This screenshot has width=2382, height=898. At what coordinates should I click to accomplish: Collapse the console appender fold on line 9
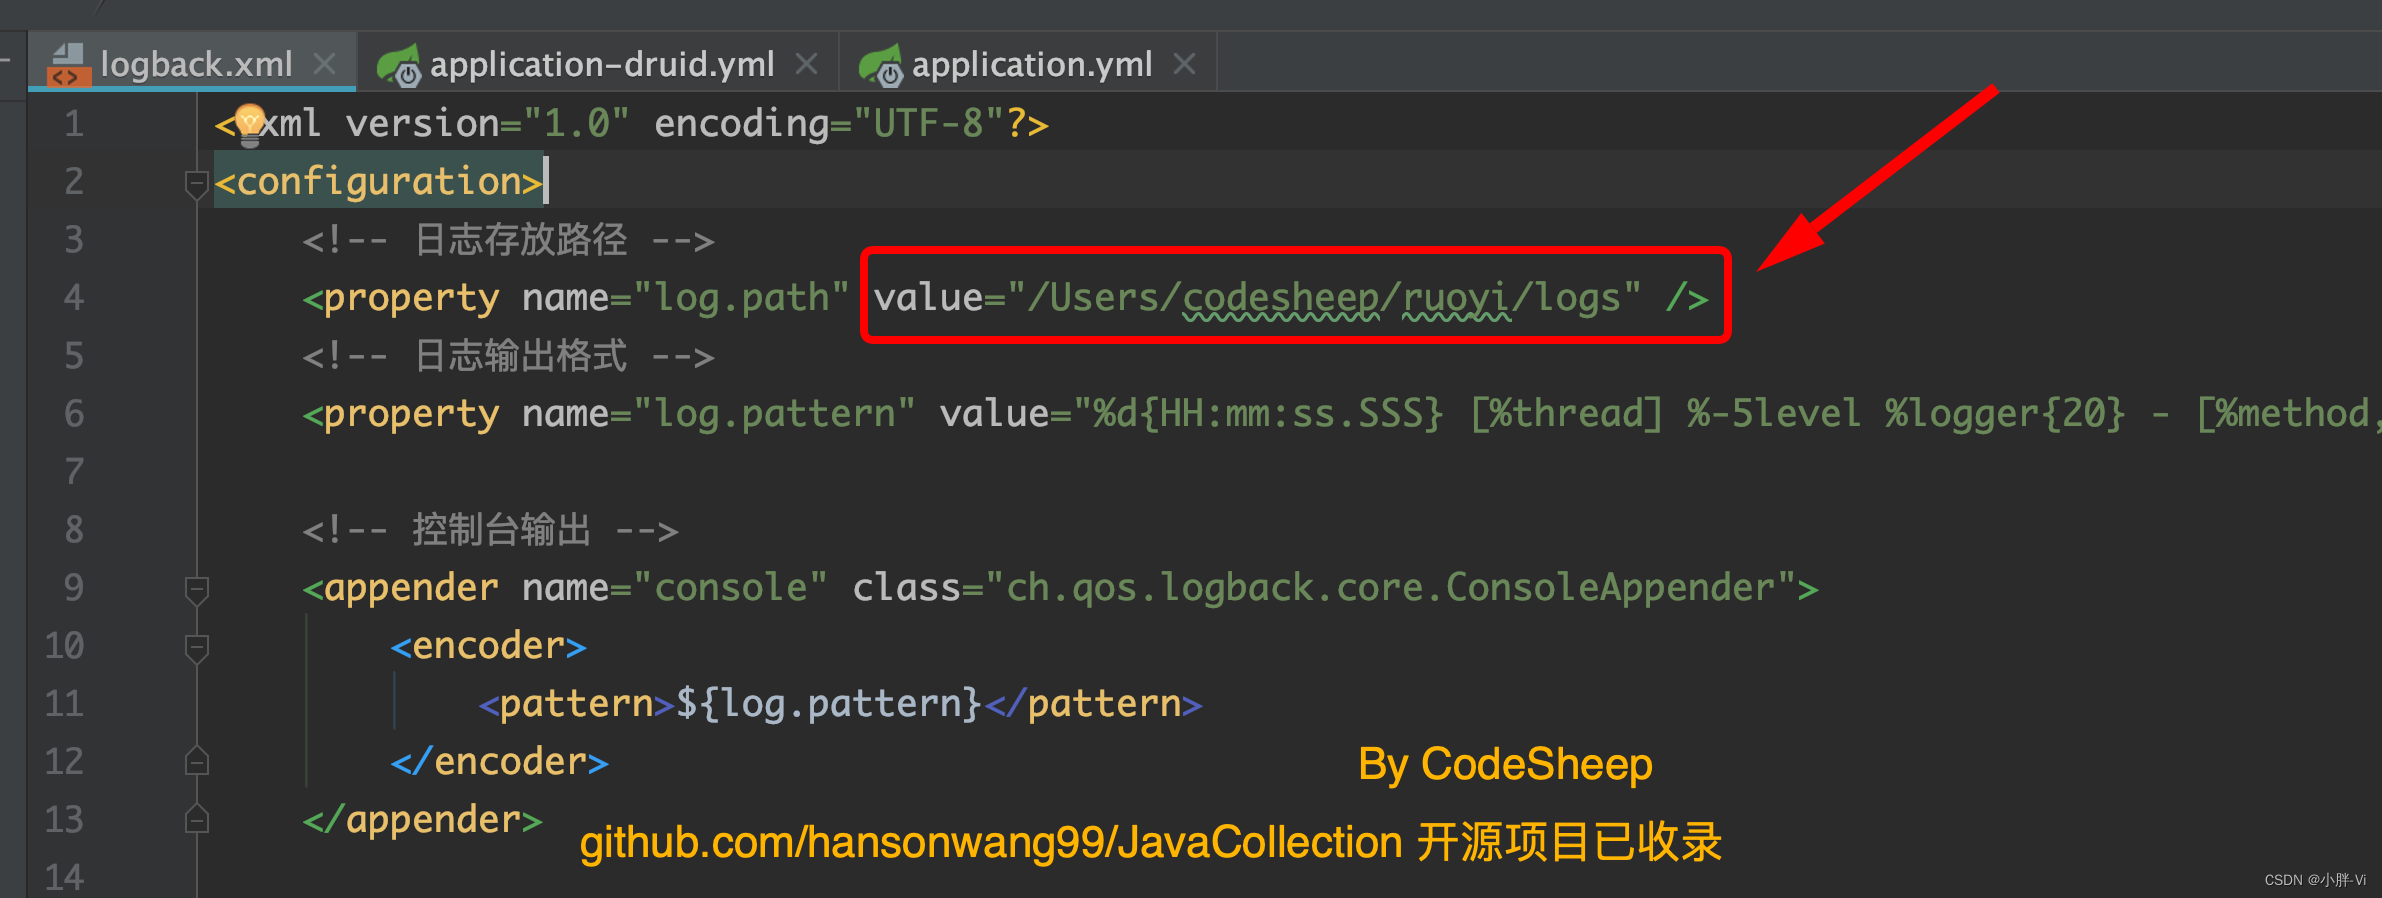pos(196,589)
